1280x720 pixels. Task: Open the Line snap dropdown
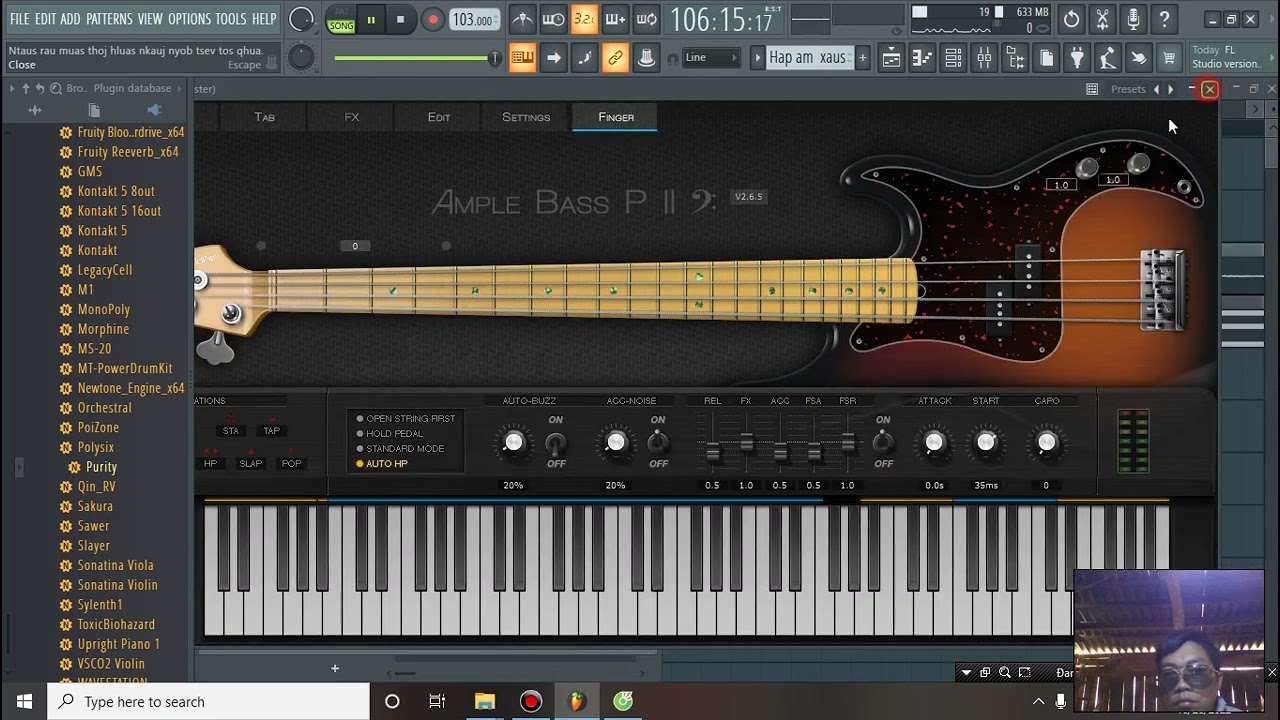pyautogui.click(x=711, y=58)
